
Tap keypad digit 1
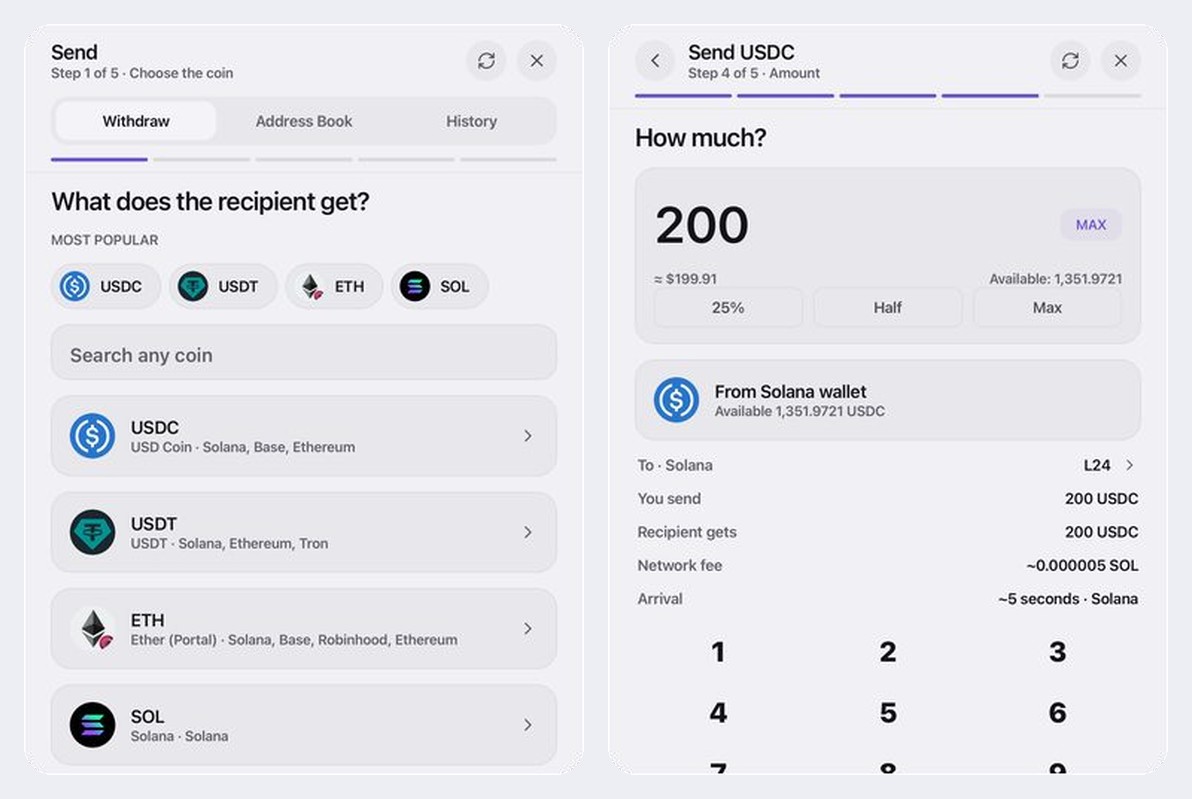click(x=718, y=652)
